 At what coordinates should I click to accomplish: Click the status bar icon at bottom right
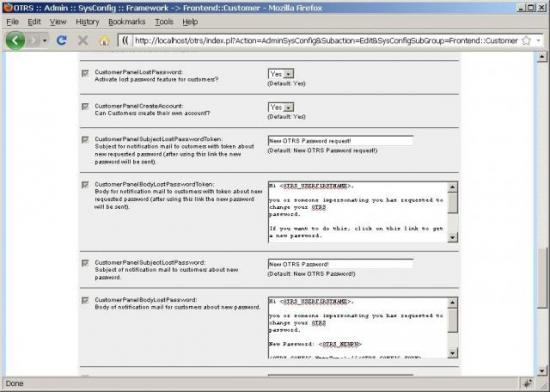(528, 384)
